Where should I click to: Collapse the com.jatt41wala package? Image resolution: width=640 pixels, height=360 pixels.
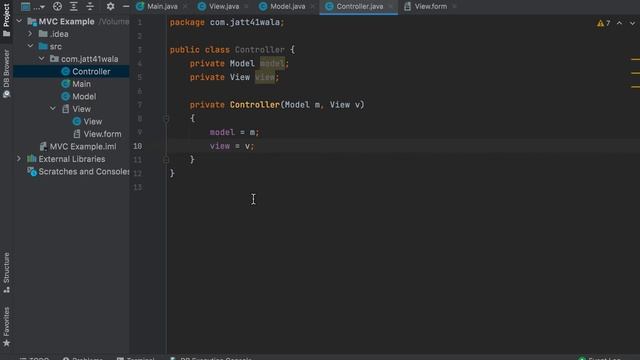[x=42, y=59]
